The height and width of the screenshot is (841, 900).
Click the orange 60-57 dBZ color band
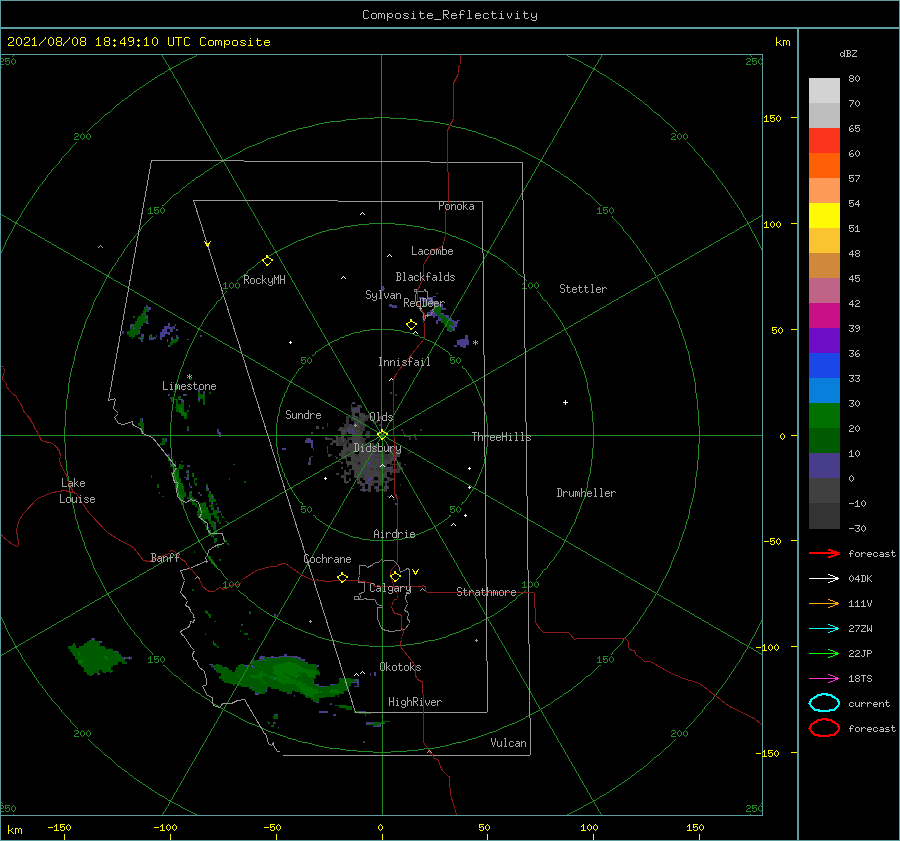[x=824, y=166]
